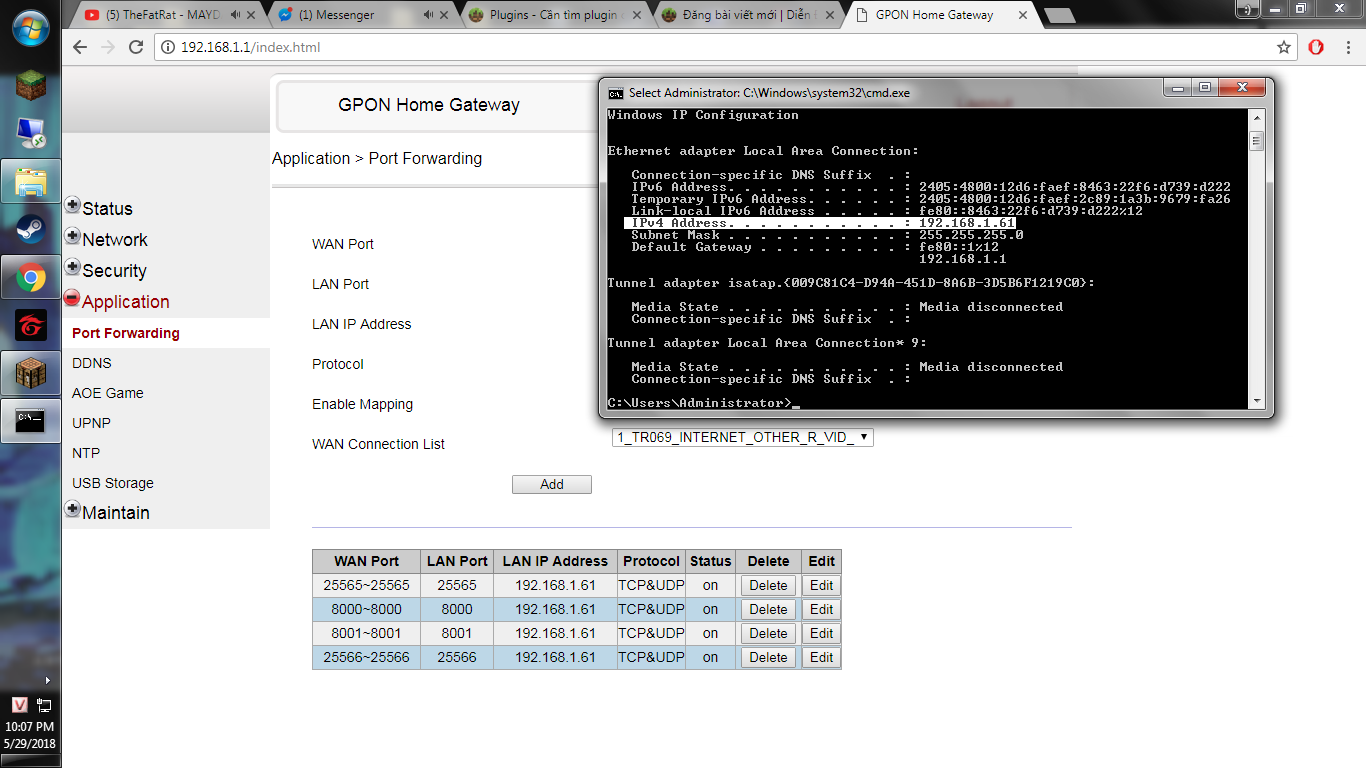Open the Opera extension icon

[1317, 47]
